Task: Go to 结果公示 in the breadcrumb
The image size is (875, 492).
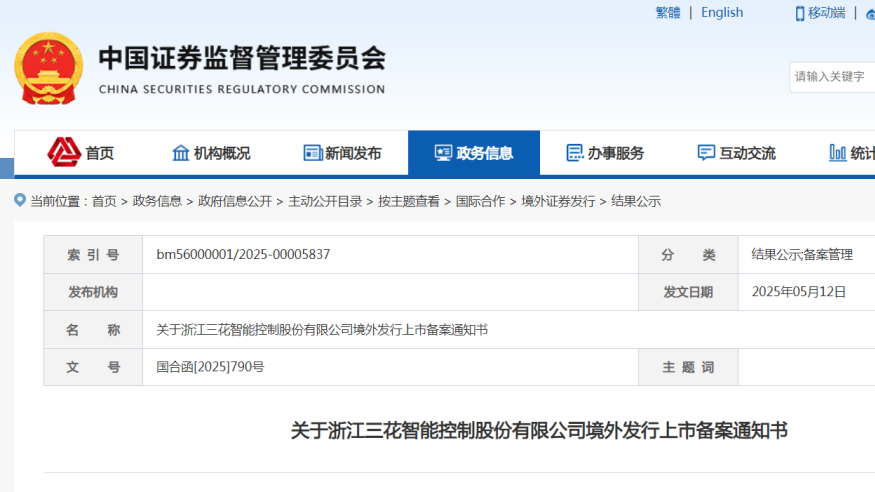Action: click(x=636, y=201)
